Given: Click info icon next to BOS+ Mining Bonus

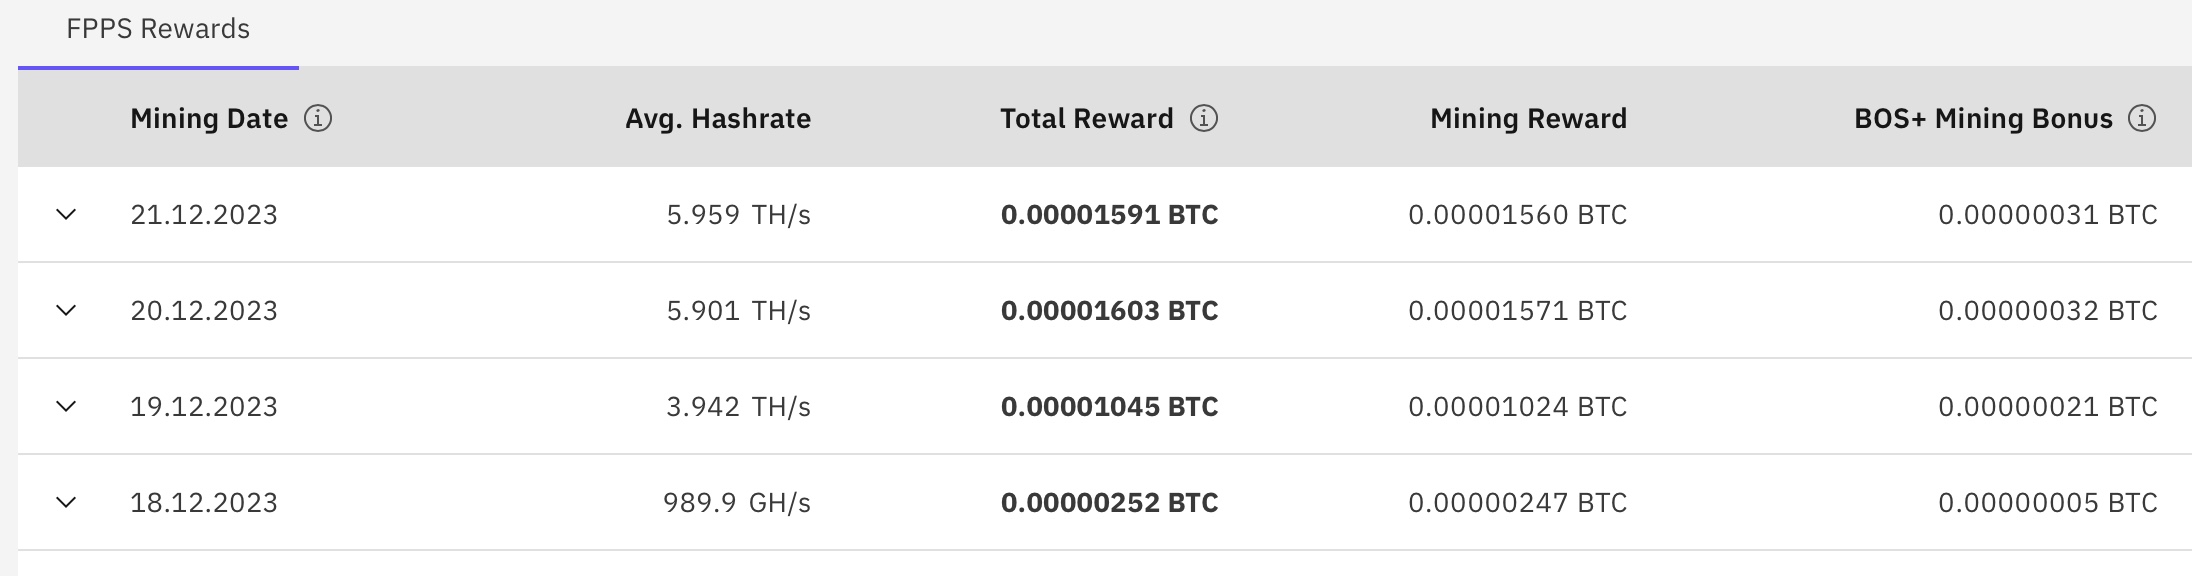Looking at the screenshot, I should coord(2142,119).
